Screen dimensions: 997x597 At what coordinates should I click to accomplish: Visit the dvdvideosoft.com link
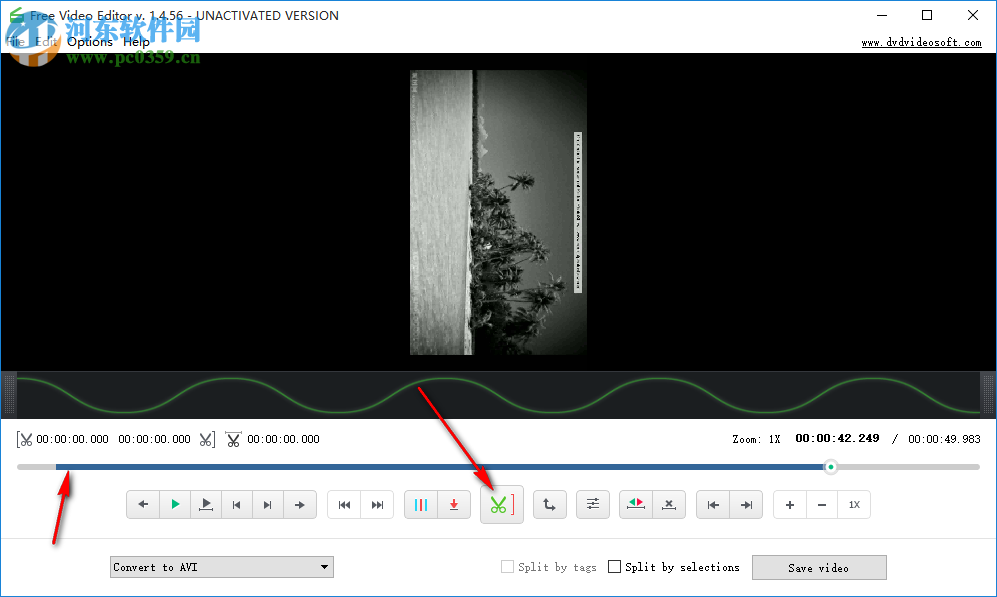pyautogui.click(x=920, y=42)
